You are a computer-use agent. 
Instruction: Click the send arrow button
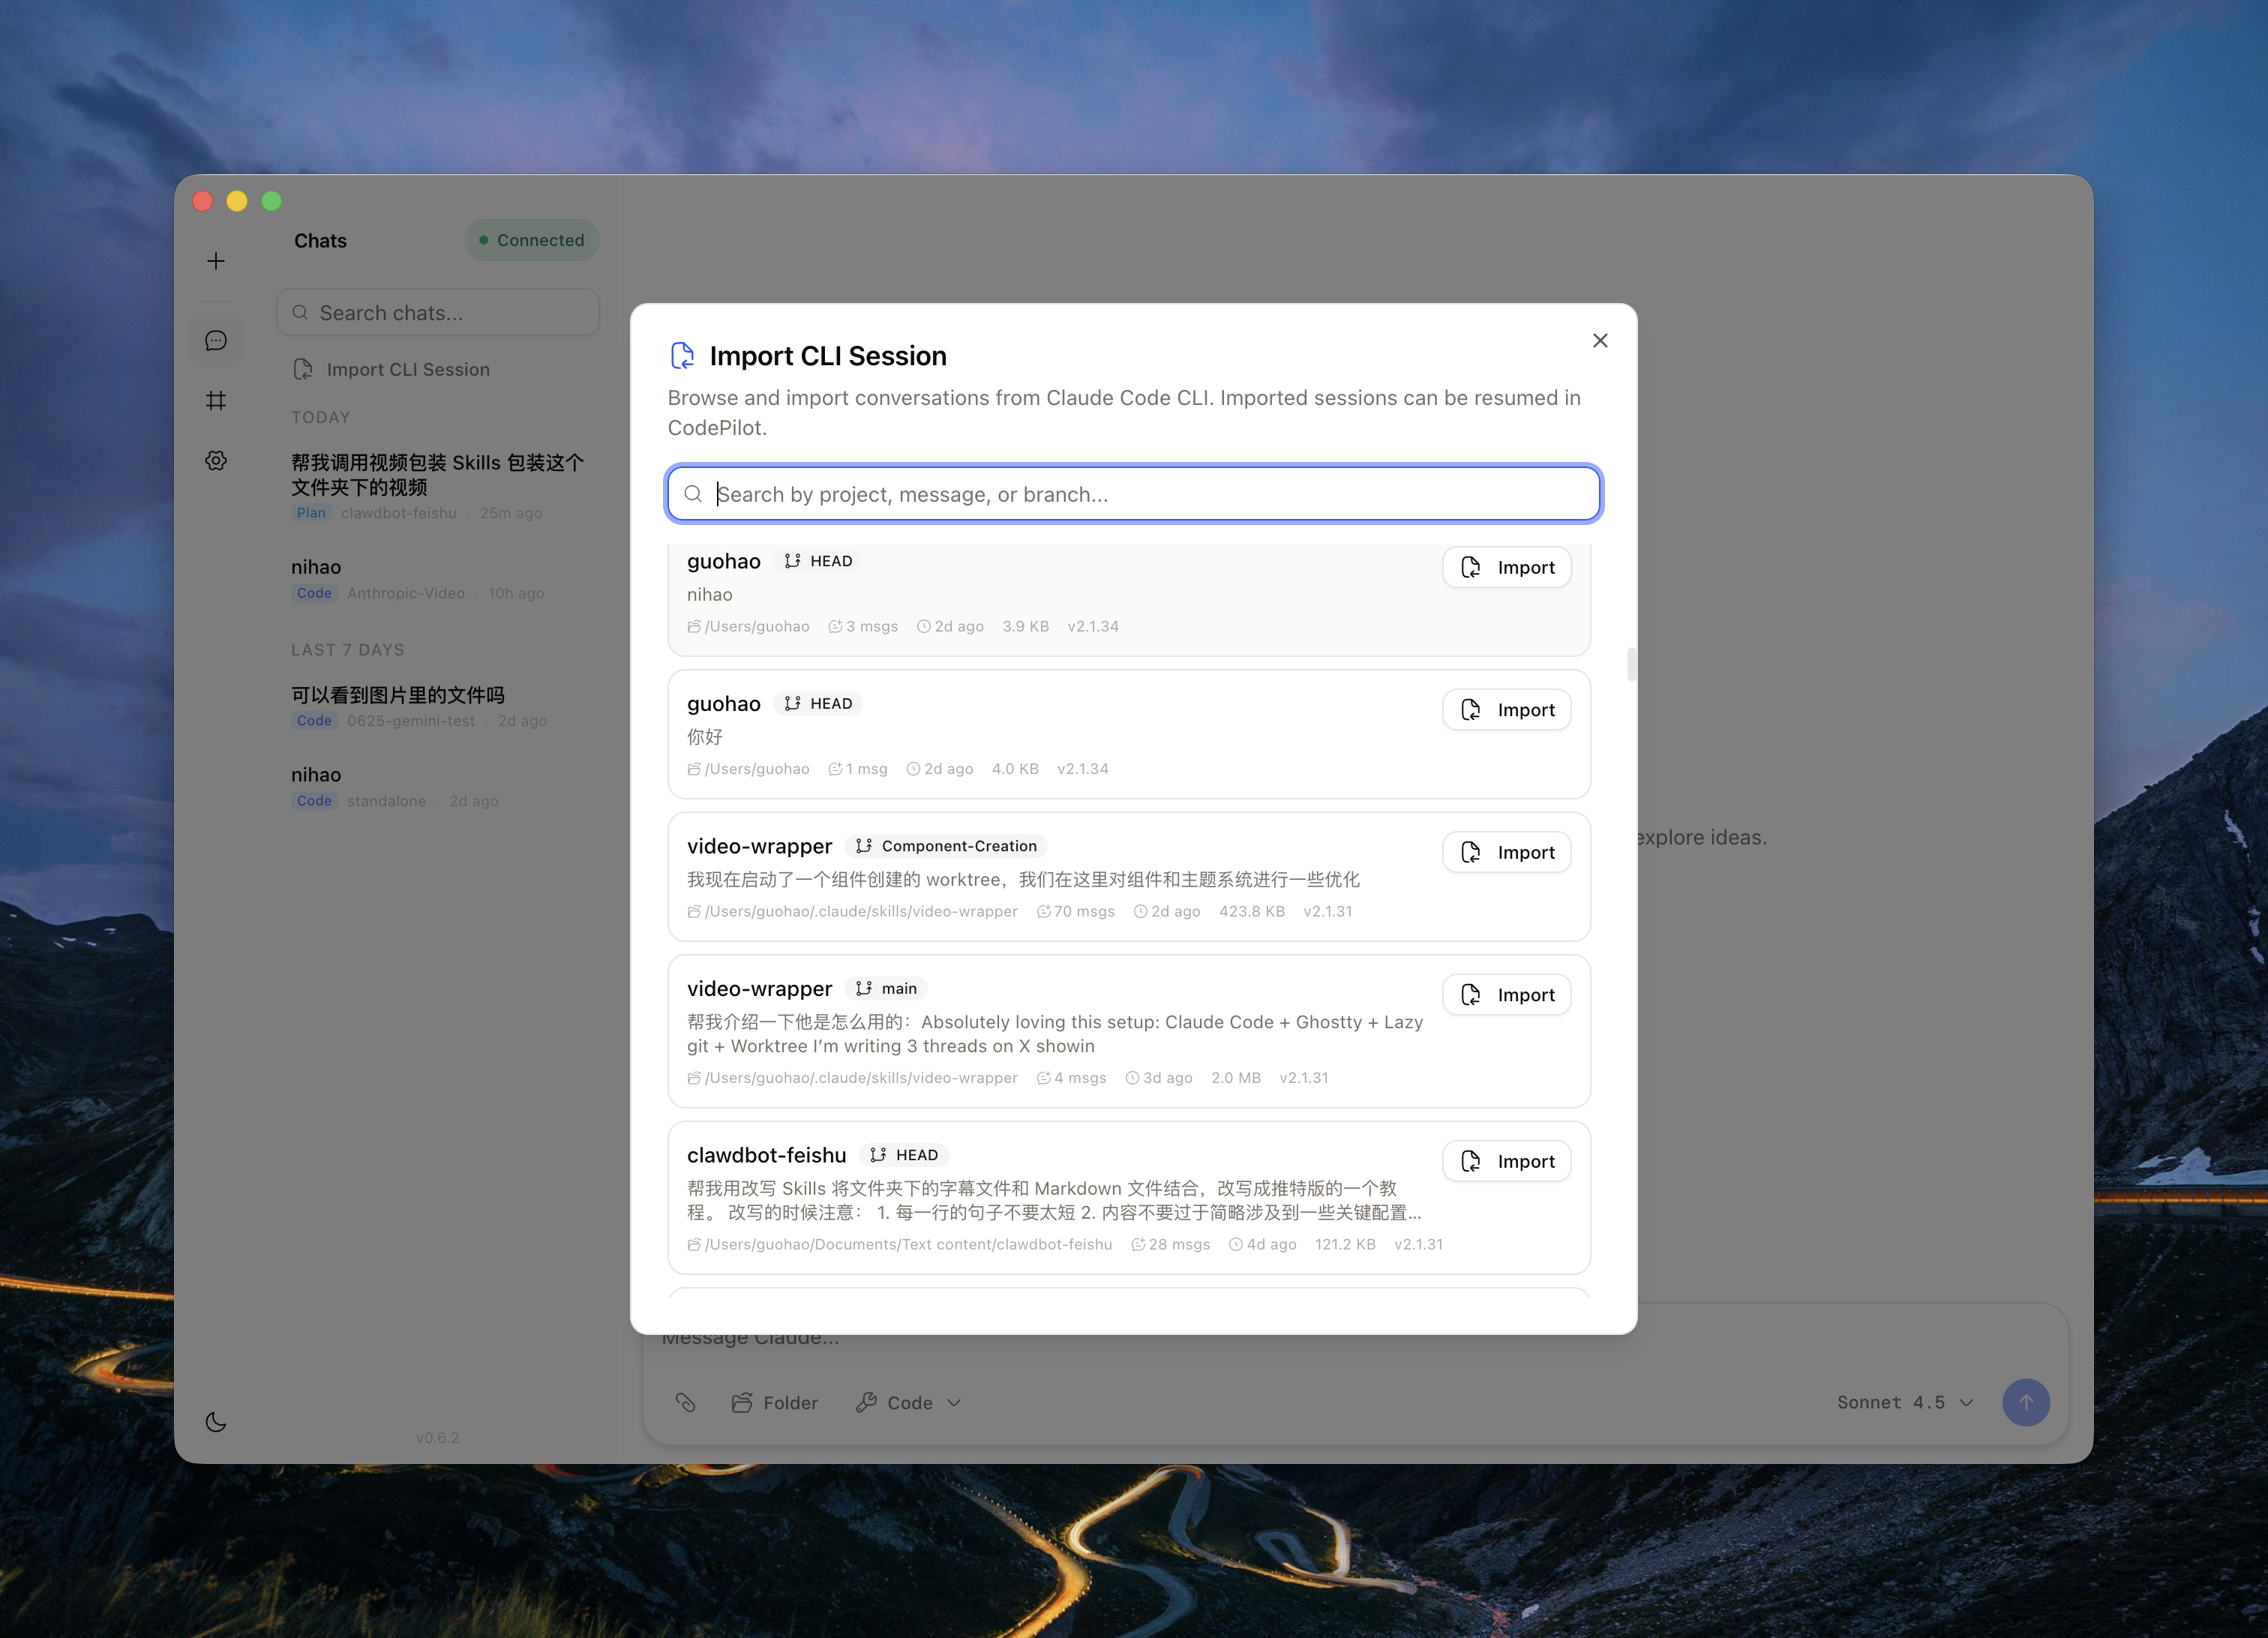click(x=2025, y=1402)
